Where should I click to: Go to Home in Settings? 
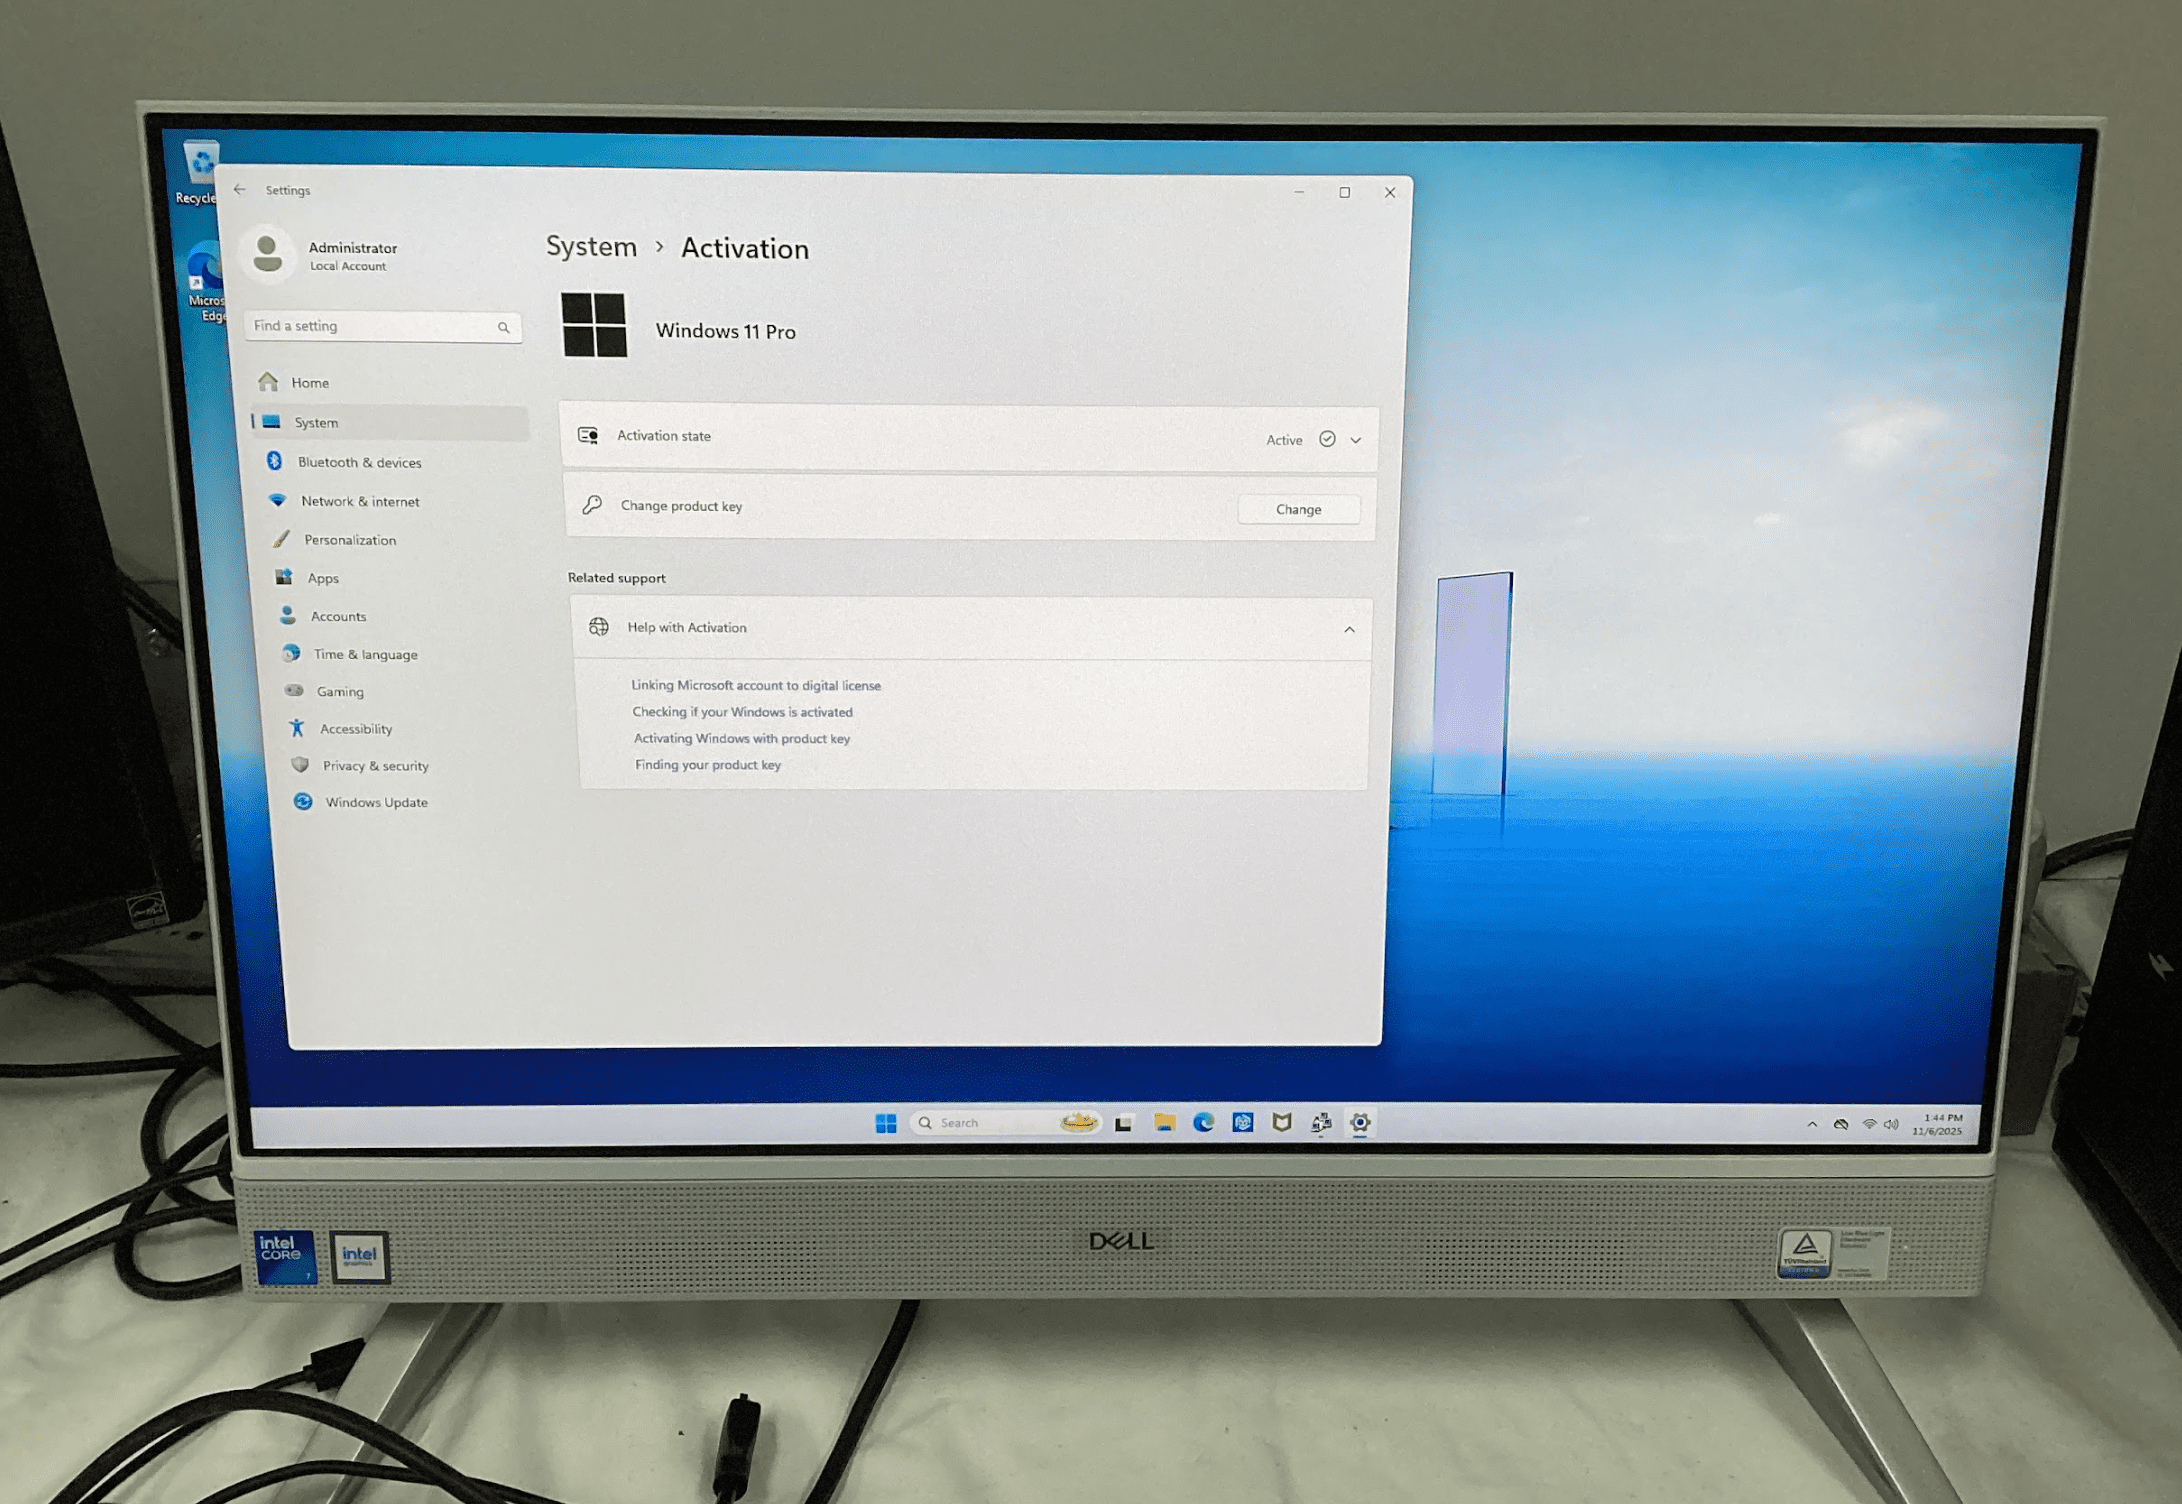click(x=309, y=382)
